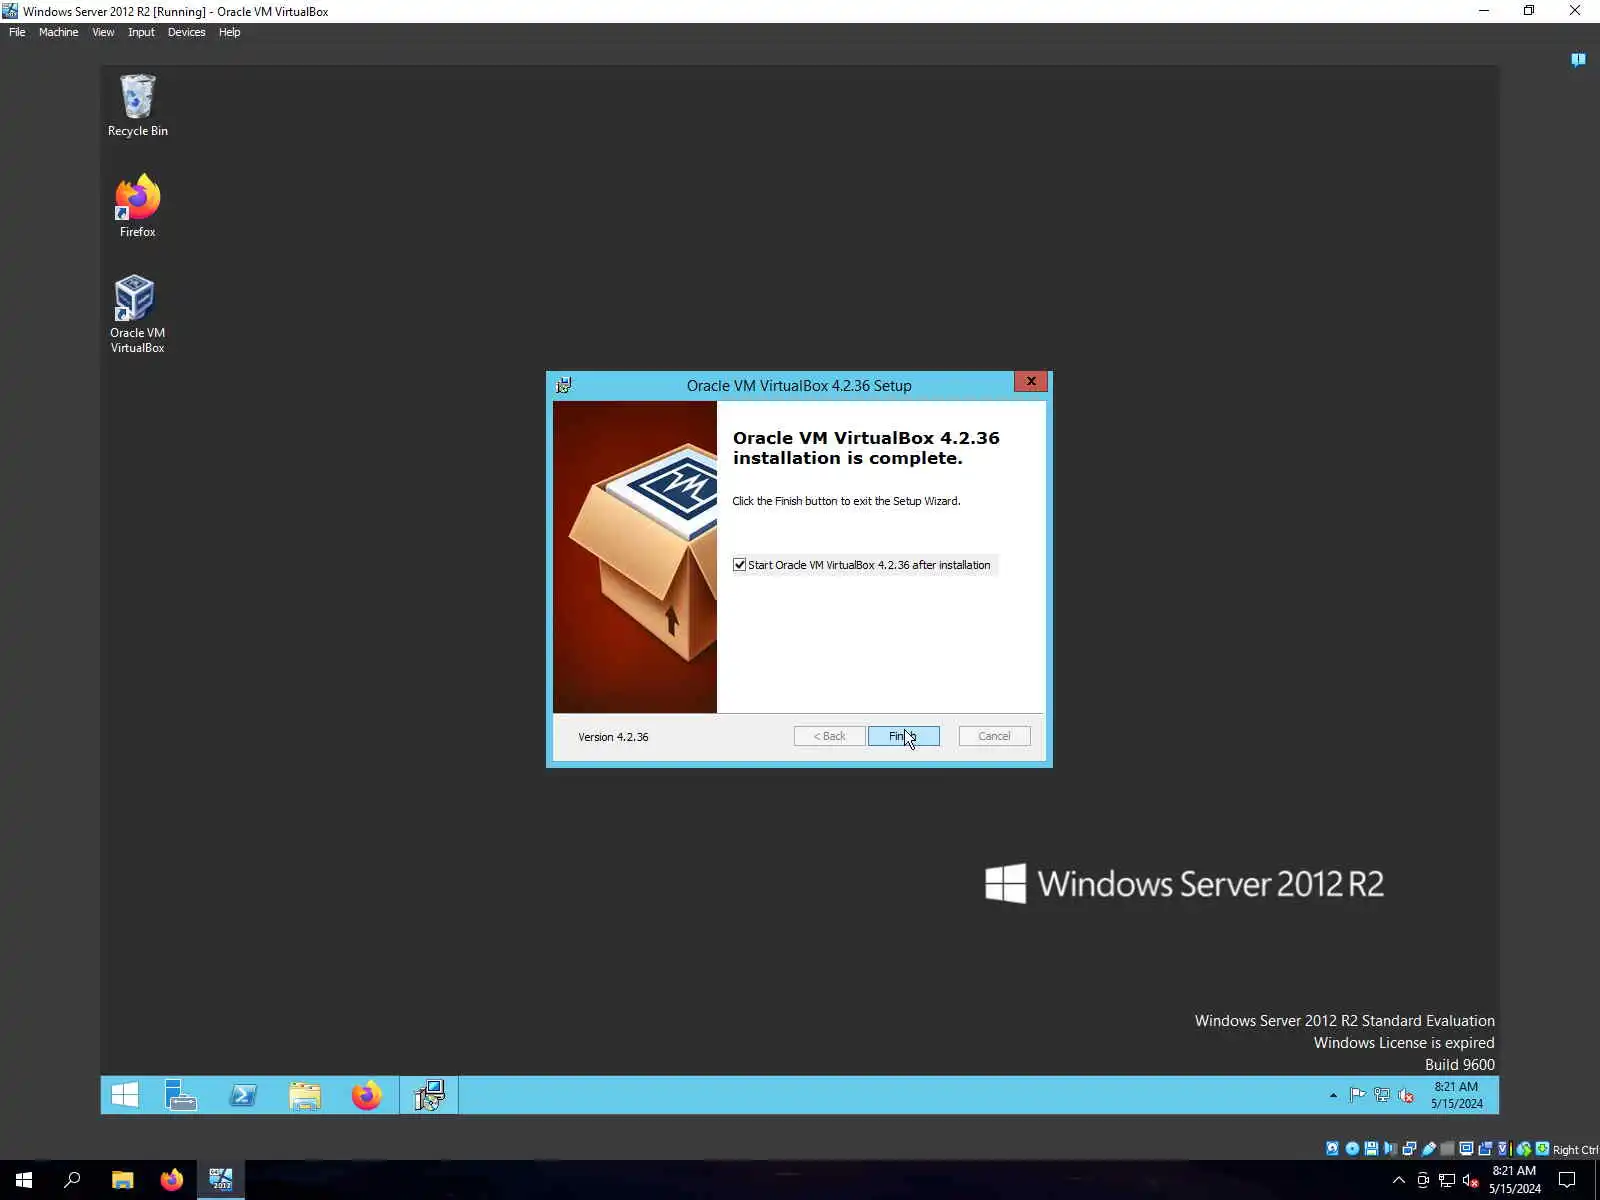This screenshot has height=1200, width=1600.
Task: Click the Cancel button in Setup dialog
Action: pos(994,736)
